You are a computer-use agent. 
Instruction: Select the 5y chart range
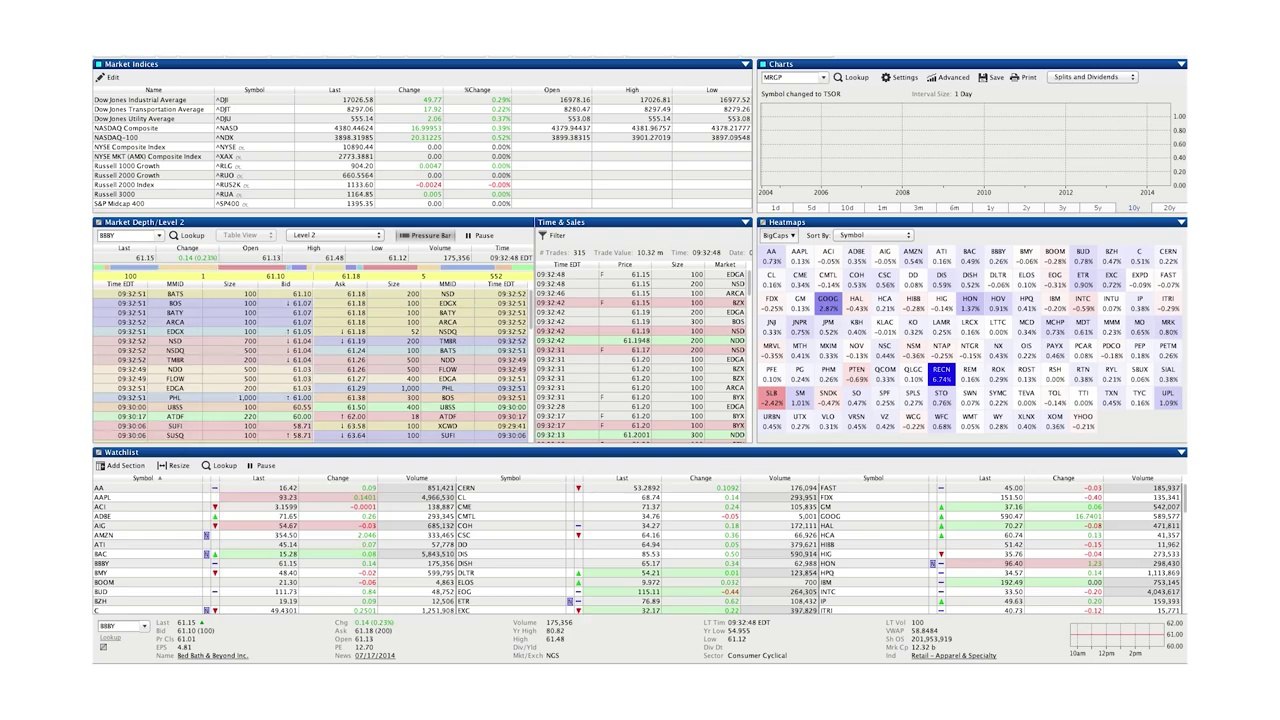(1098, 207)
